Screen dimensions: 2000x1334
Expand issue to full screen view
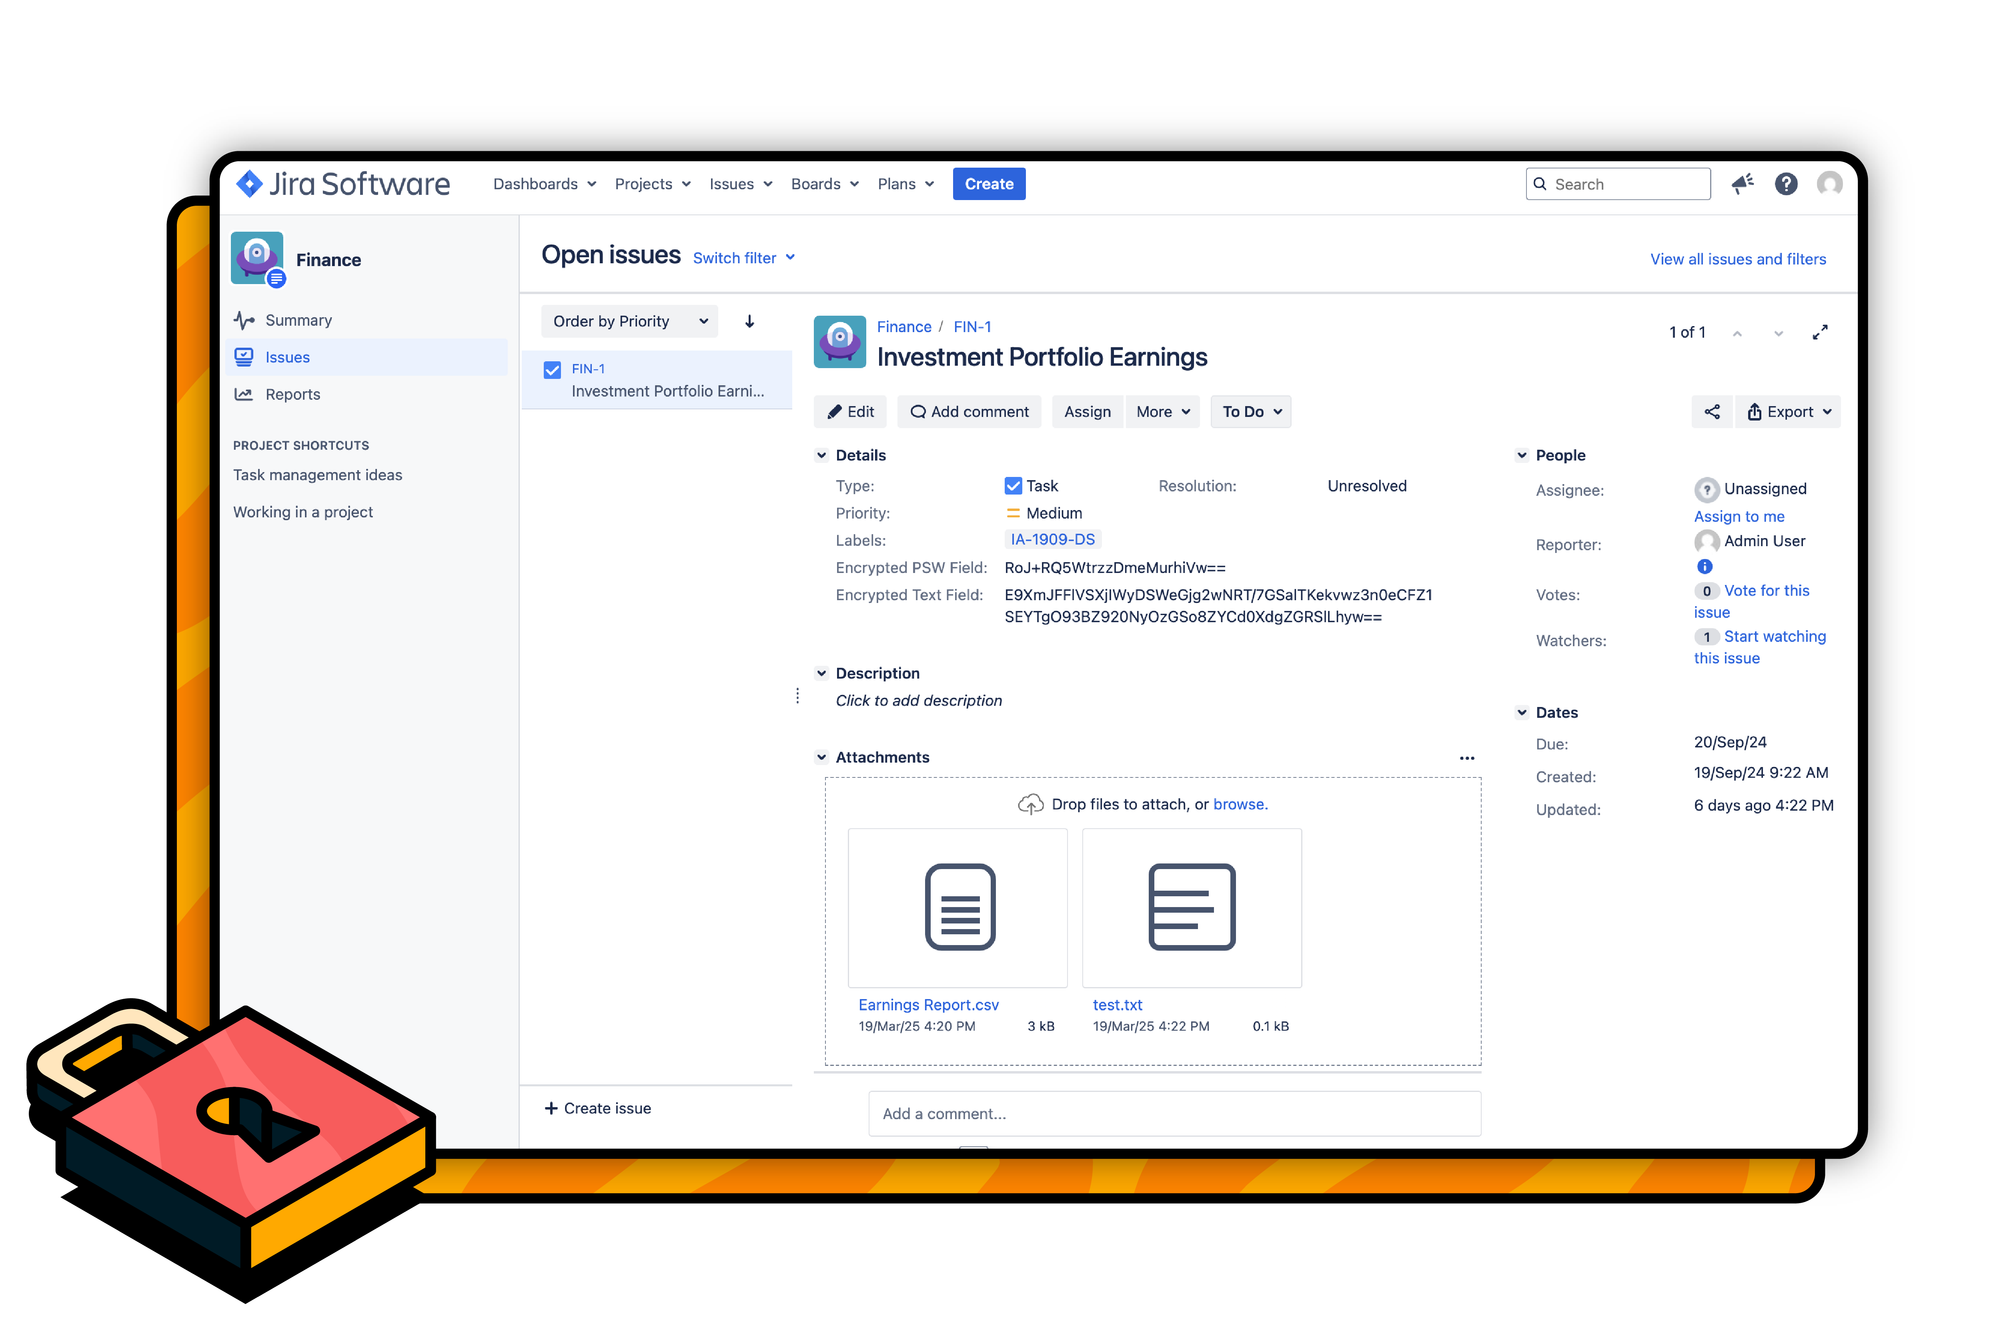tap(1820, 332)
